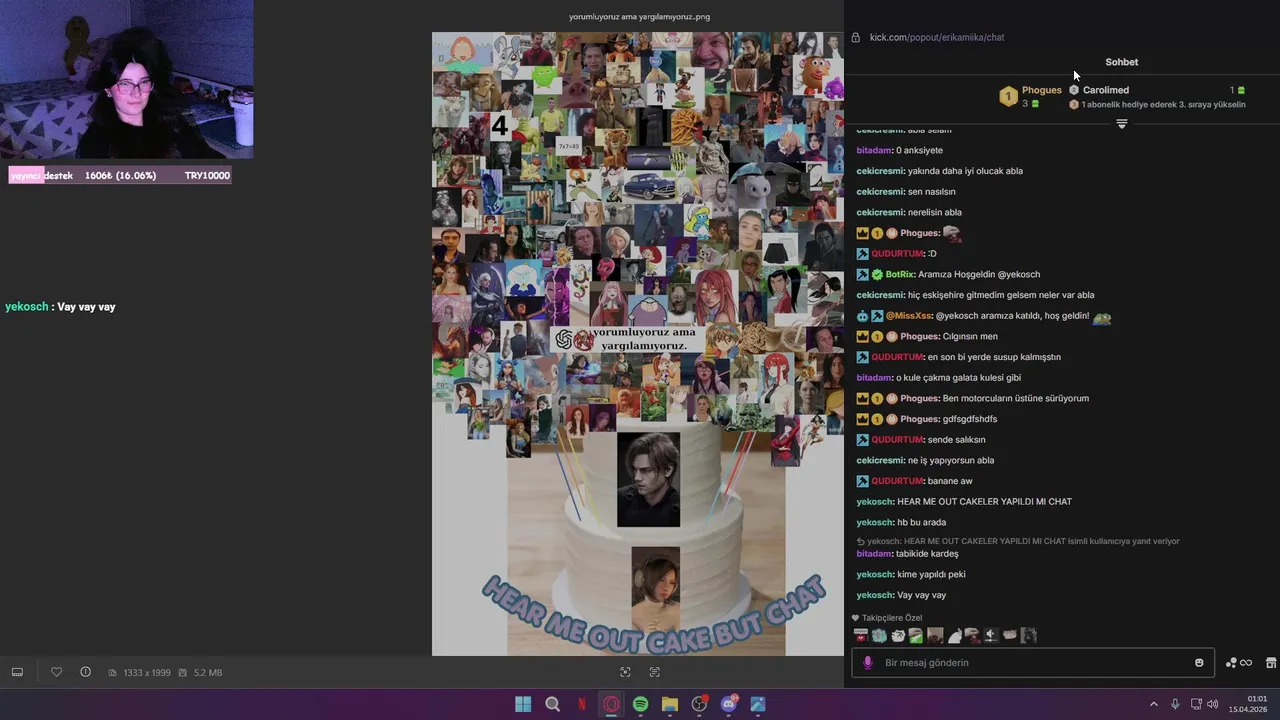Click the microphone icon in system tray

pyautogui.click(x=1175, y=704)
